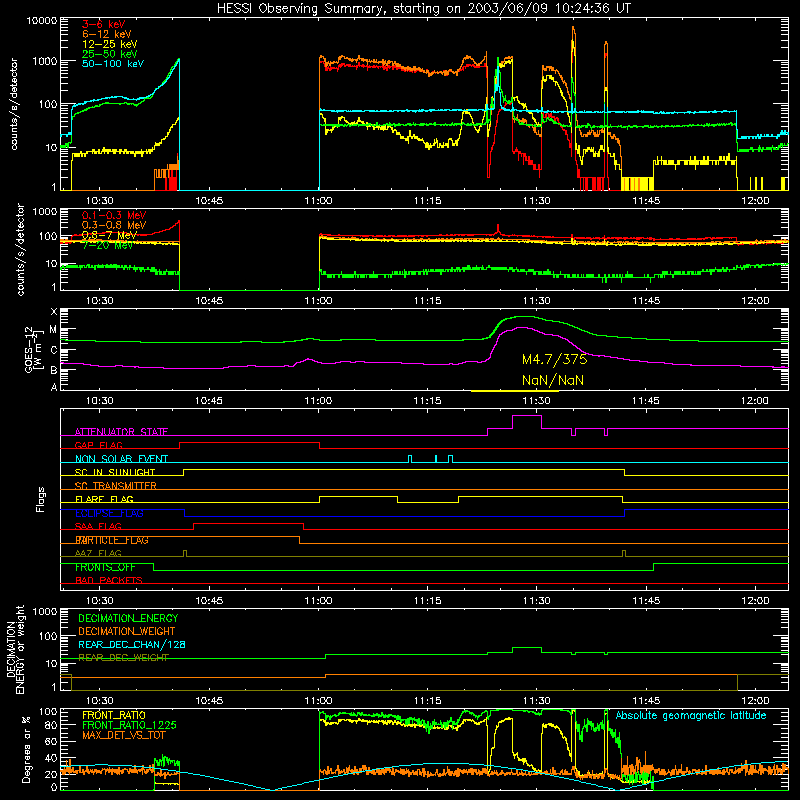The image size is (800, 800).
Task: Click the 10000 tick label in the top panel
Action: click(x=42, y=20)
